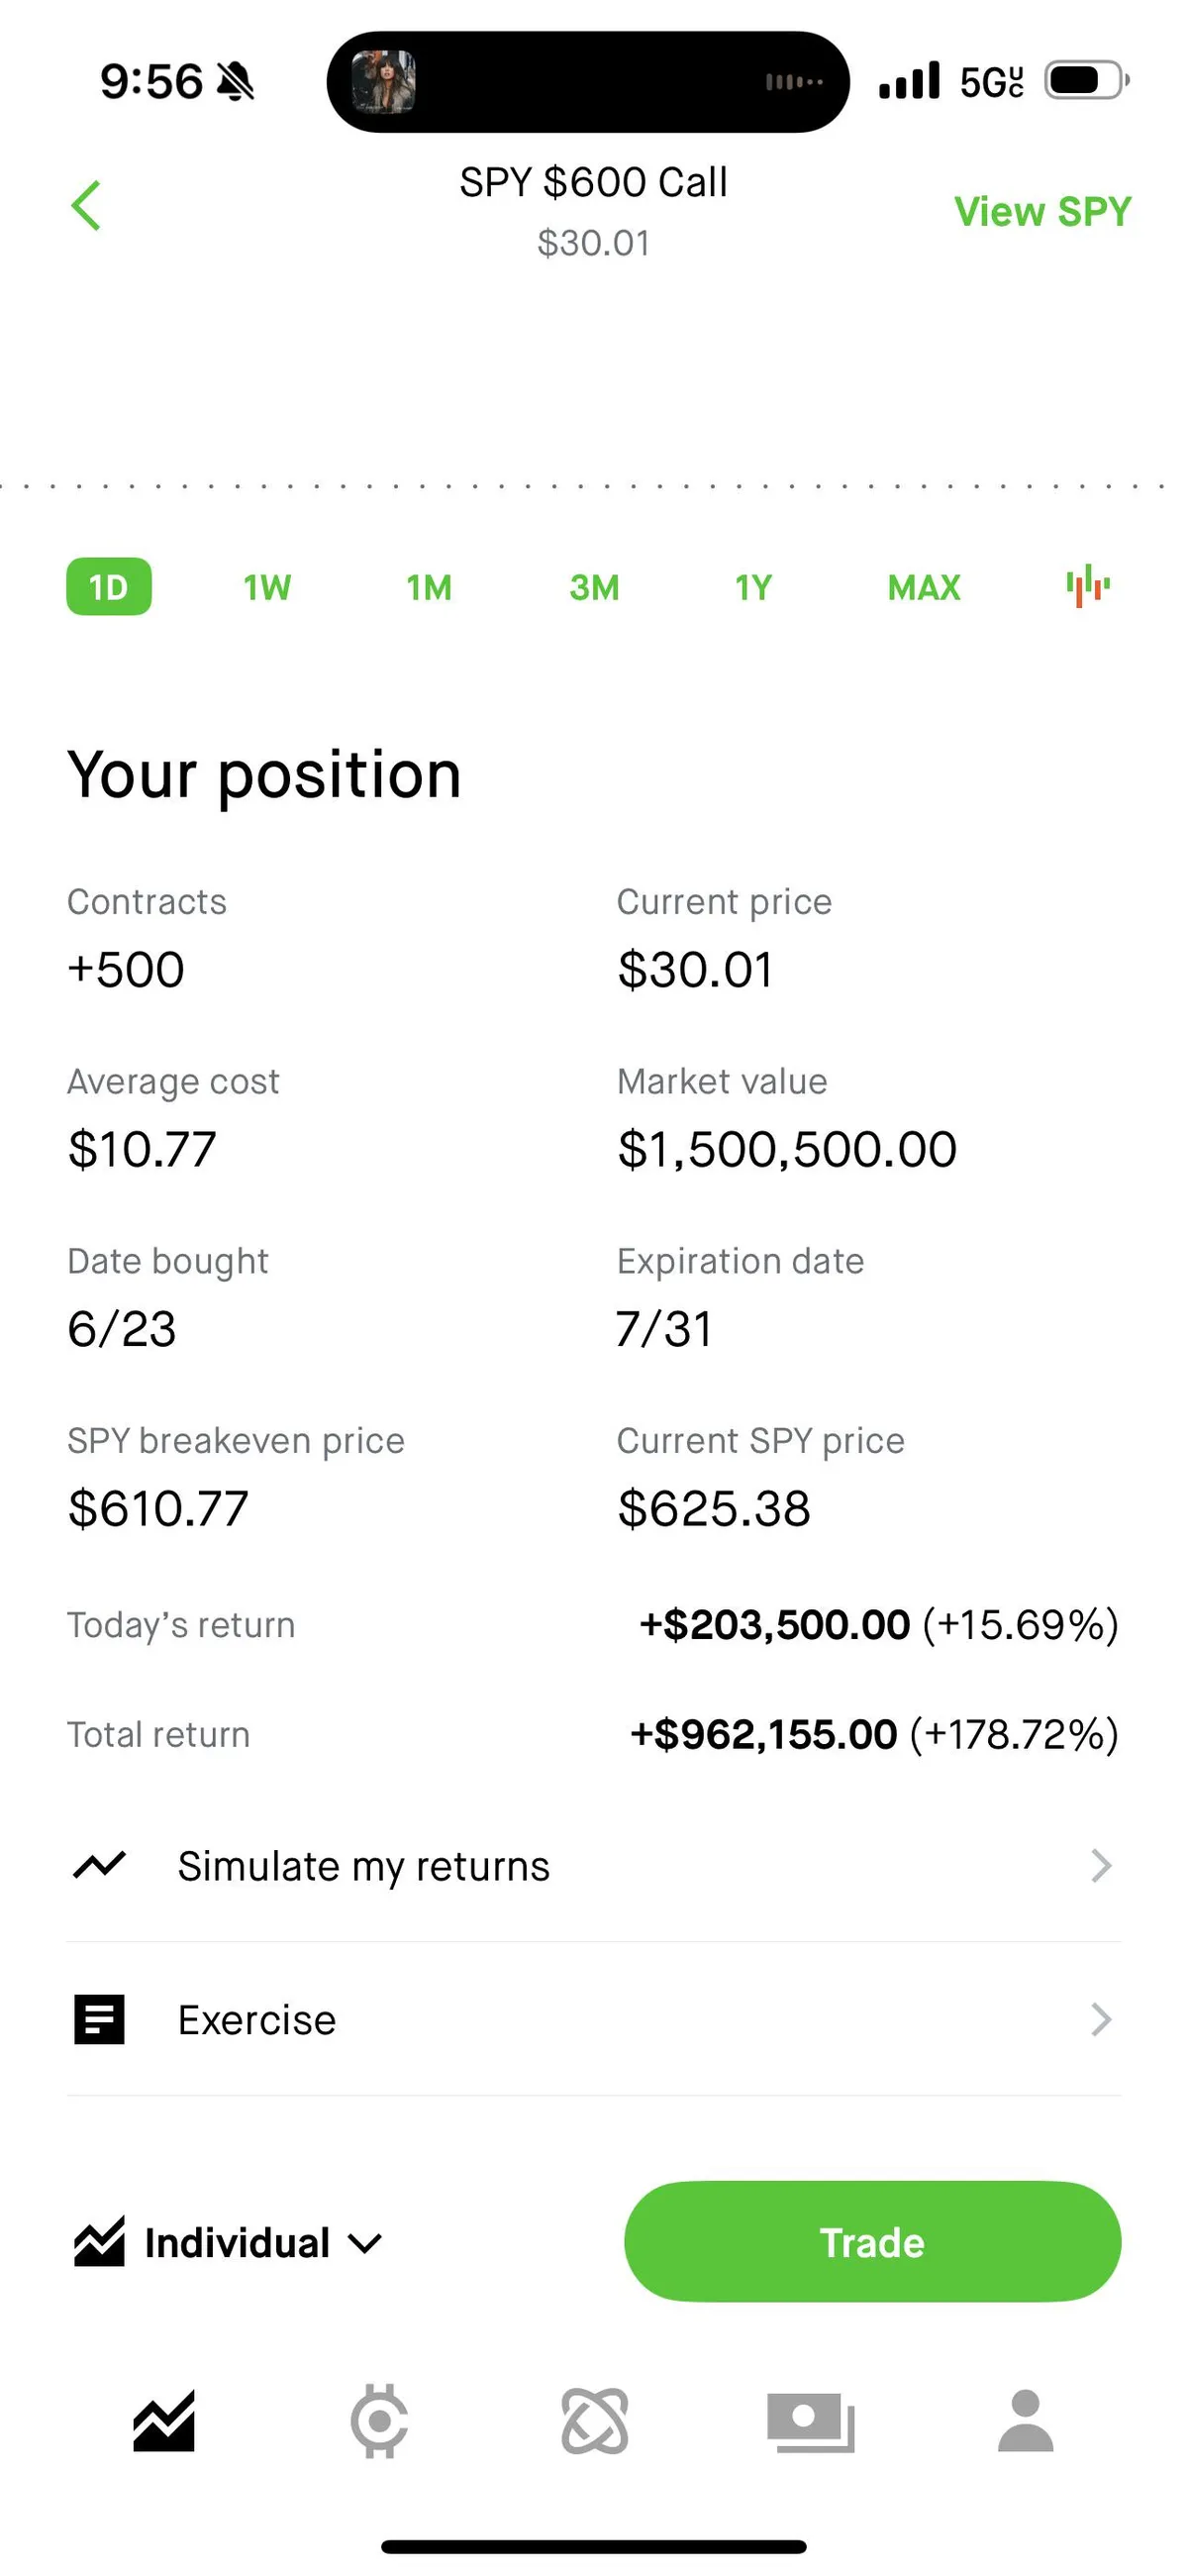The height and width of the screenshot is (2576, 1188).
Task: Open the atom-shaped discover tab icon
Action: click(x=595, y=2422)
